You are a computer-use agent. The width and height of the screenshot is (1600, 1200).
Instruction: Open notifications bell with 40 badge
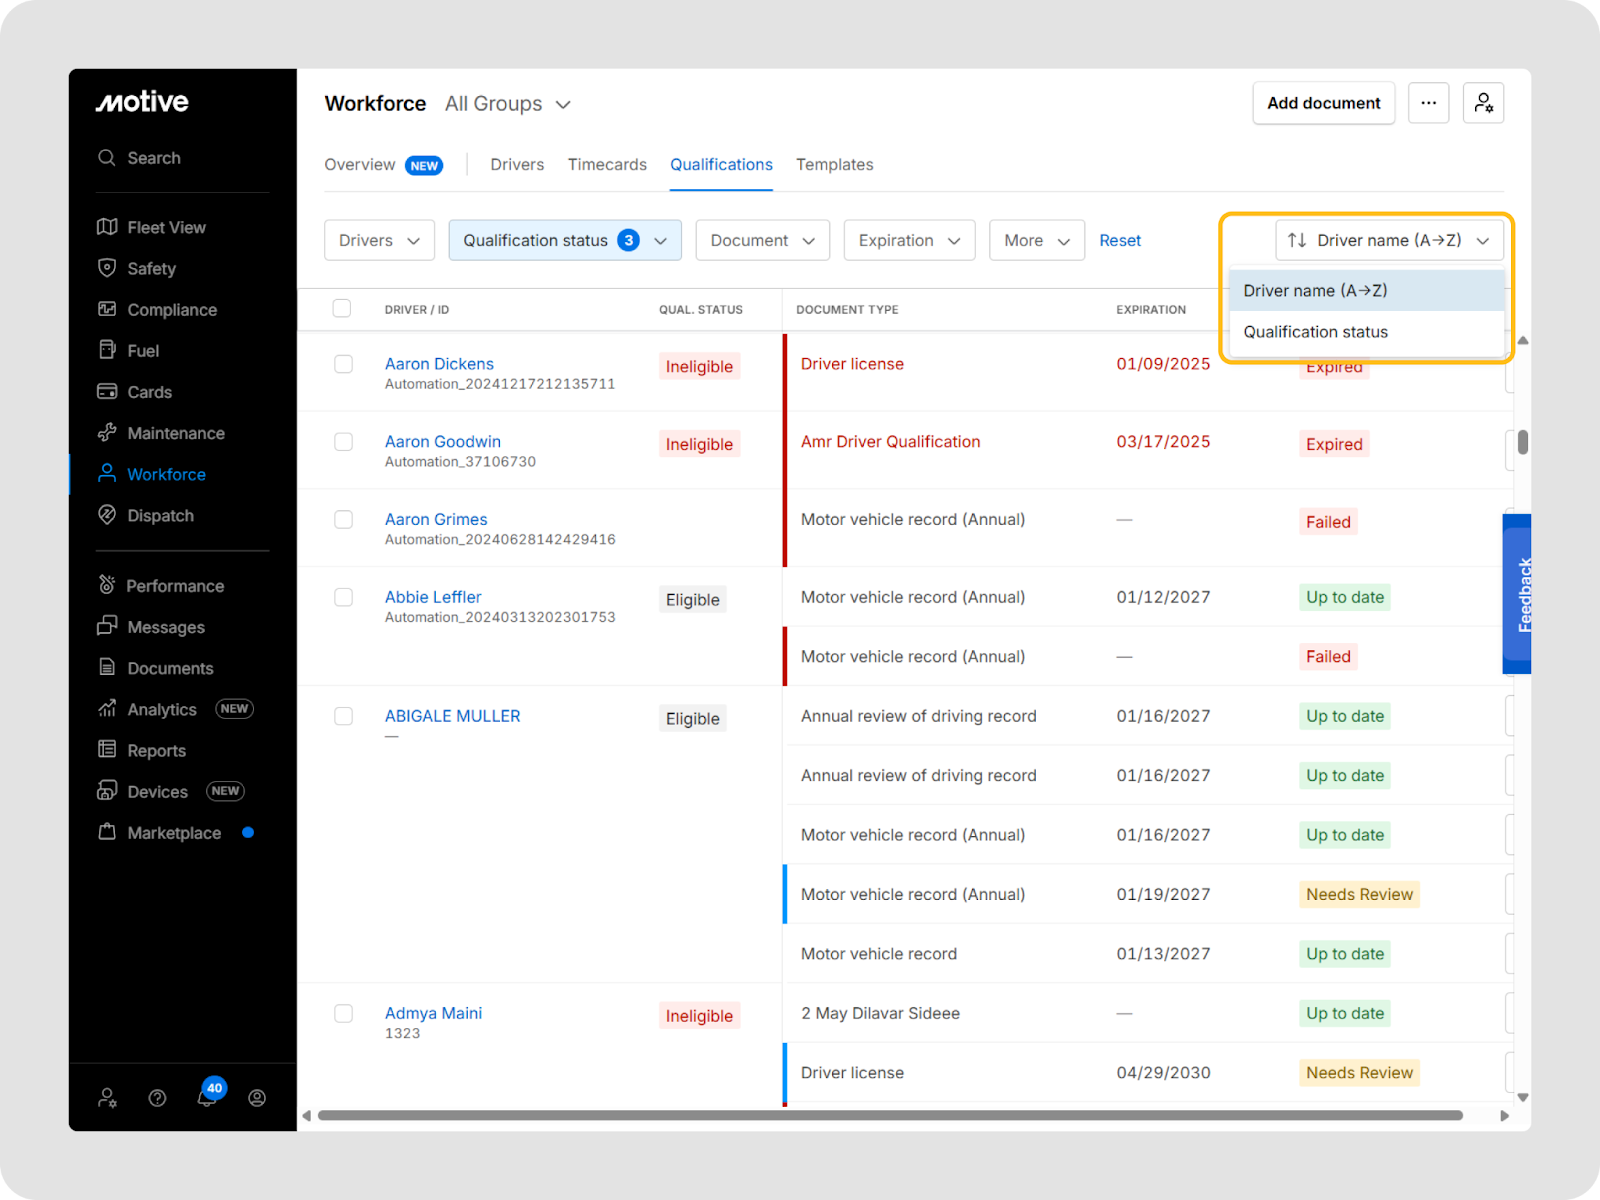(x=207, y=1097)
